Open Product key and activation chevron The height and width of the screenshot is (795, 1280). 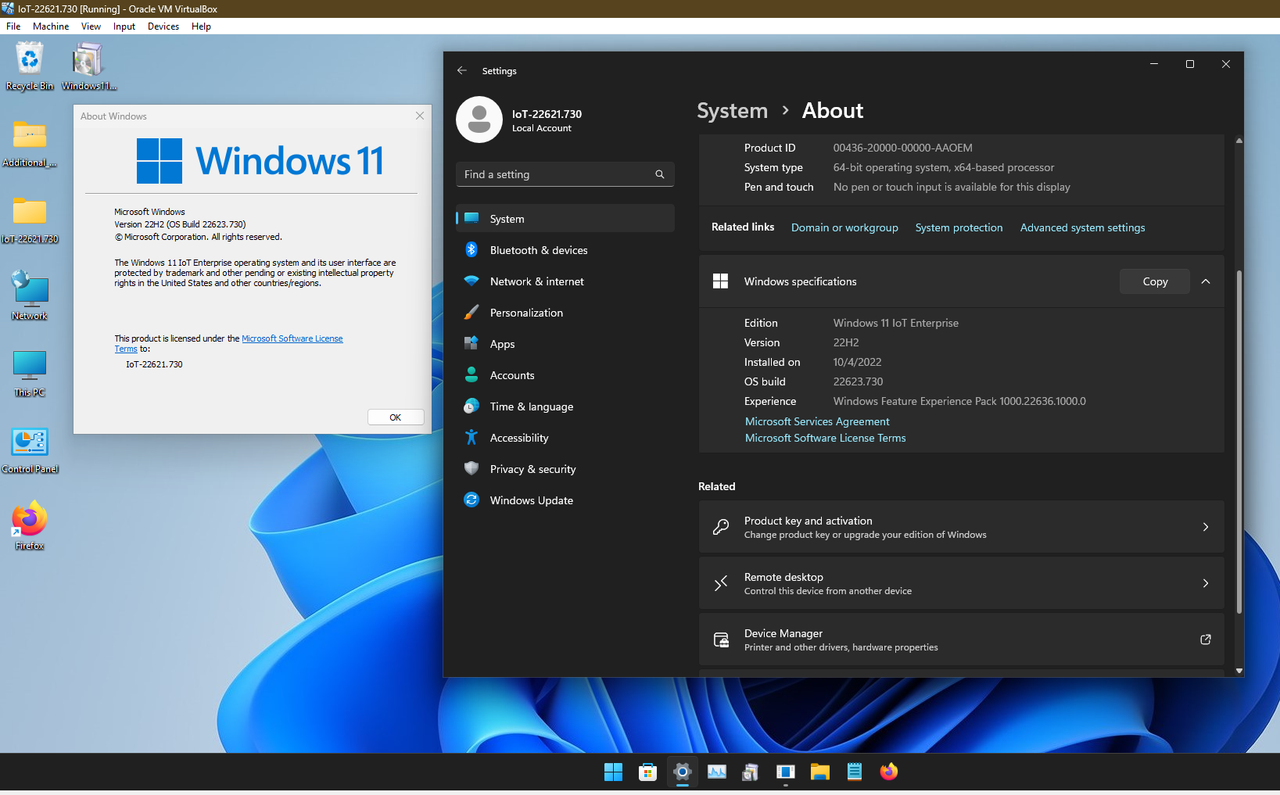point(1205,527)
